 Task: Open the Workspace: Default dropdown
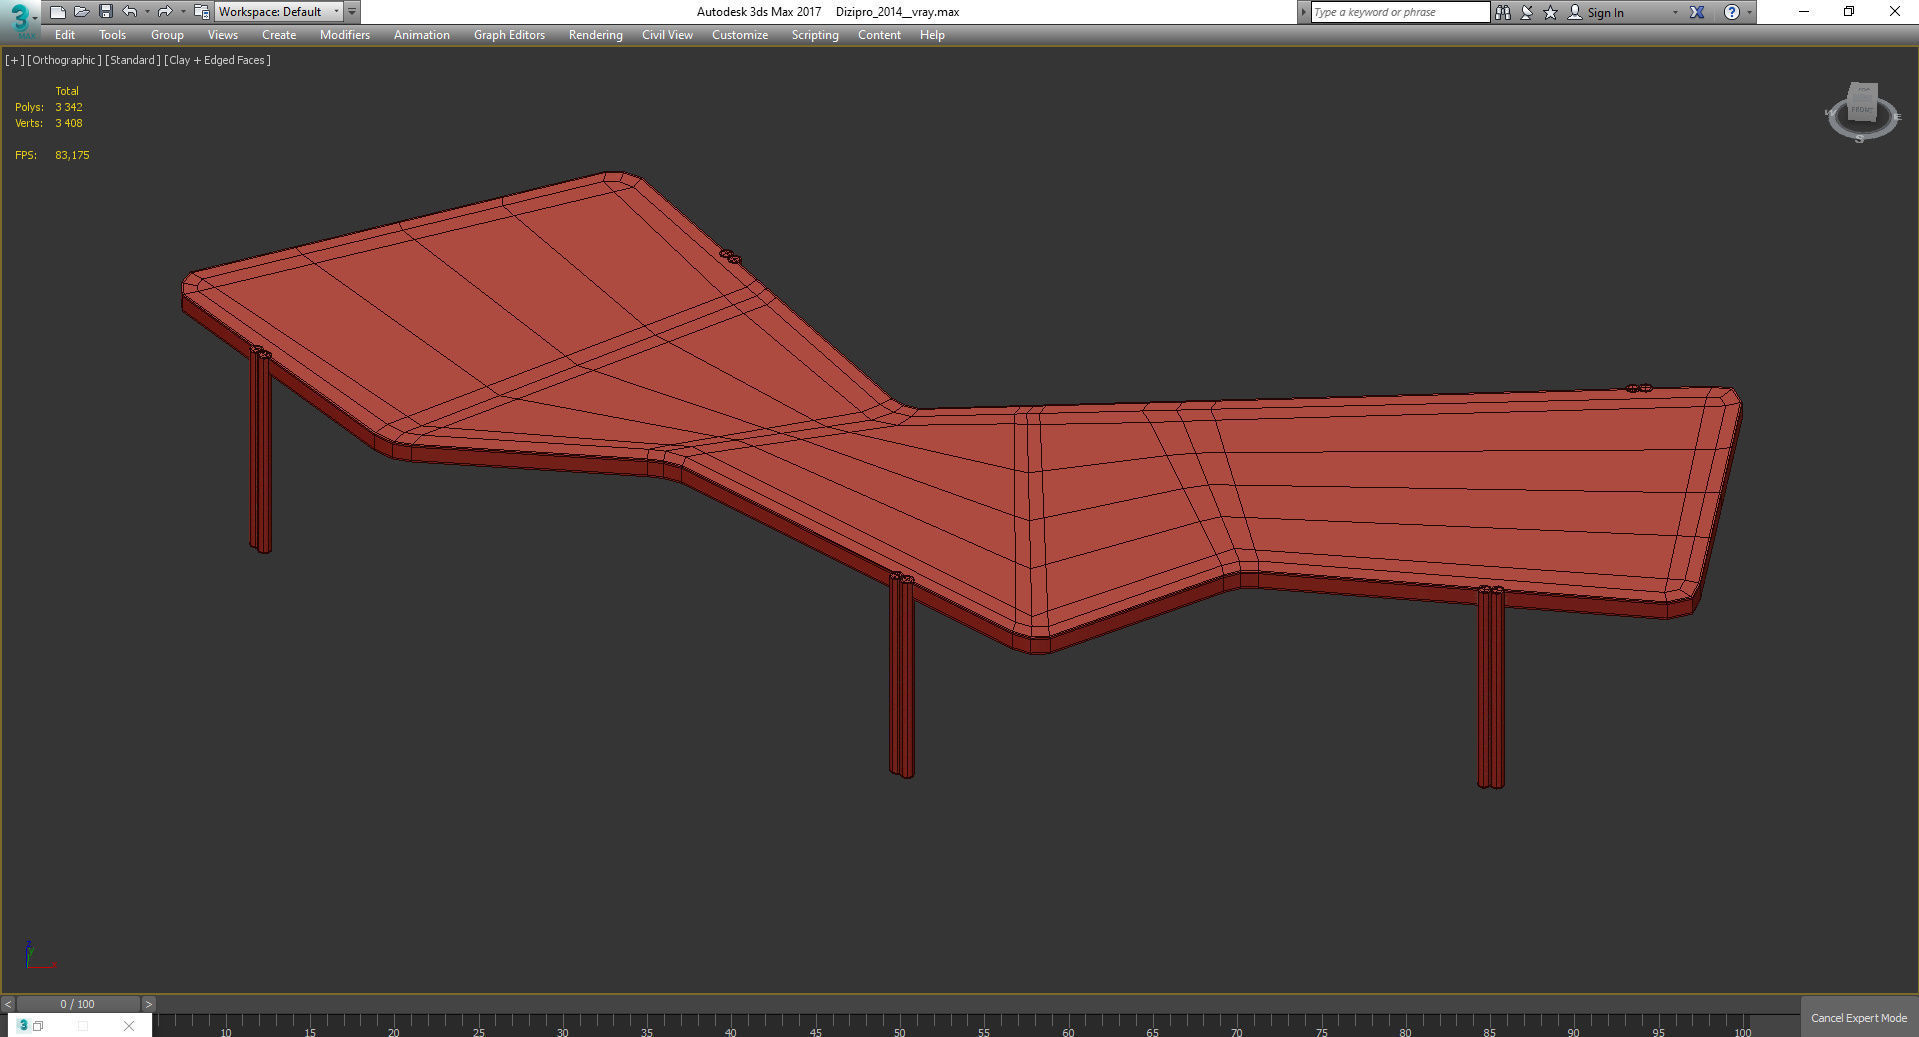click(x=279, y=12)
